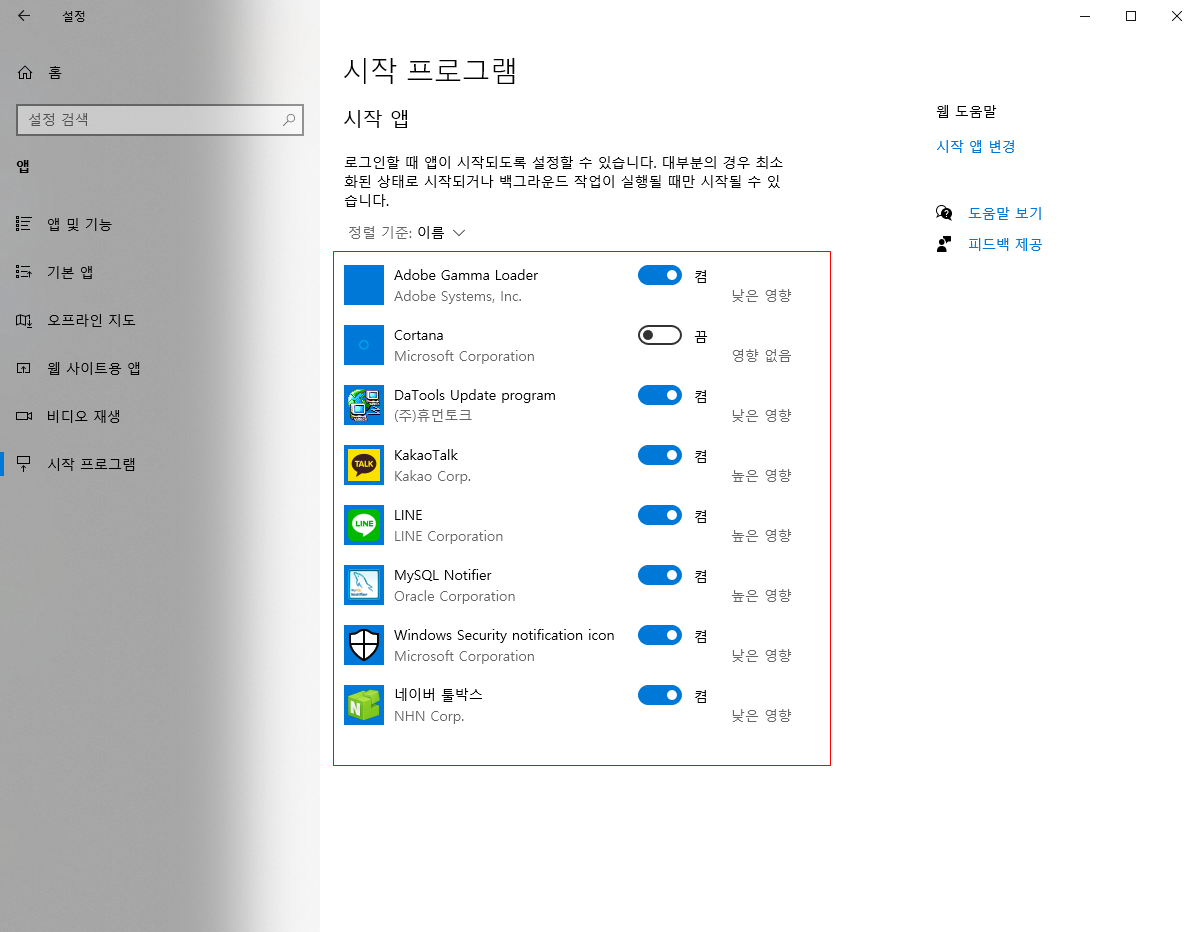Click the LINE Corporation publisher text
1200x932 pixels.
(449, 536)
